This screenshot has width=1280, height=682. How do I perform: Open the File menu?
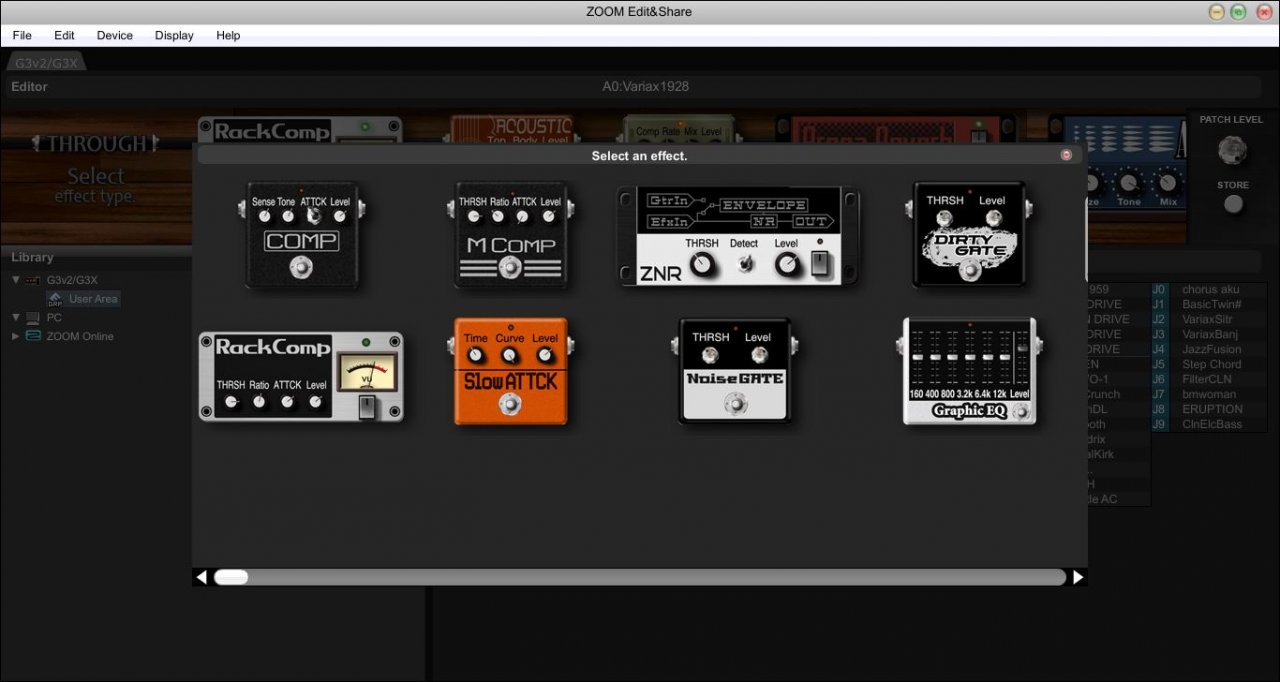pos(22,35)
